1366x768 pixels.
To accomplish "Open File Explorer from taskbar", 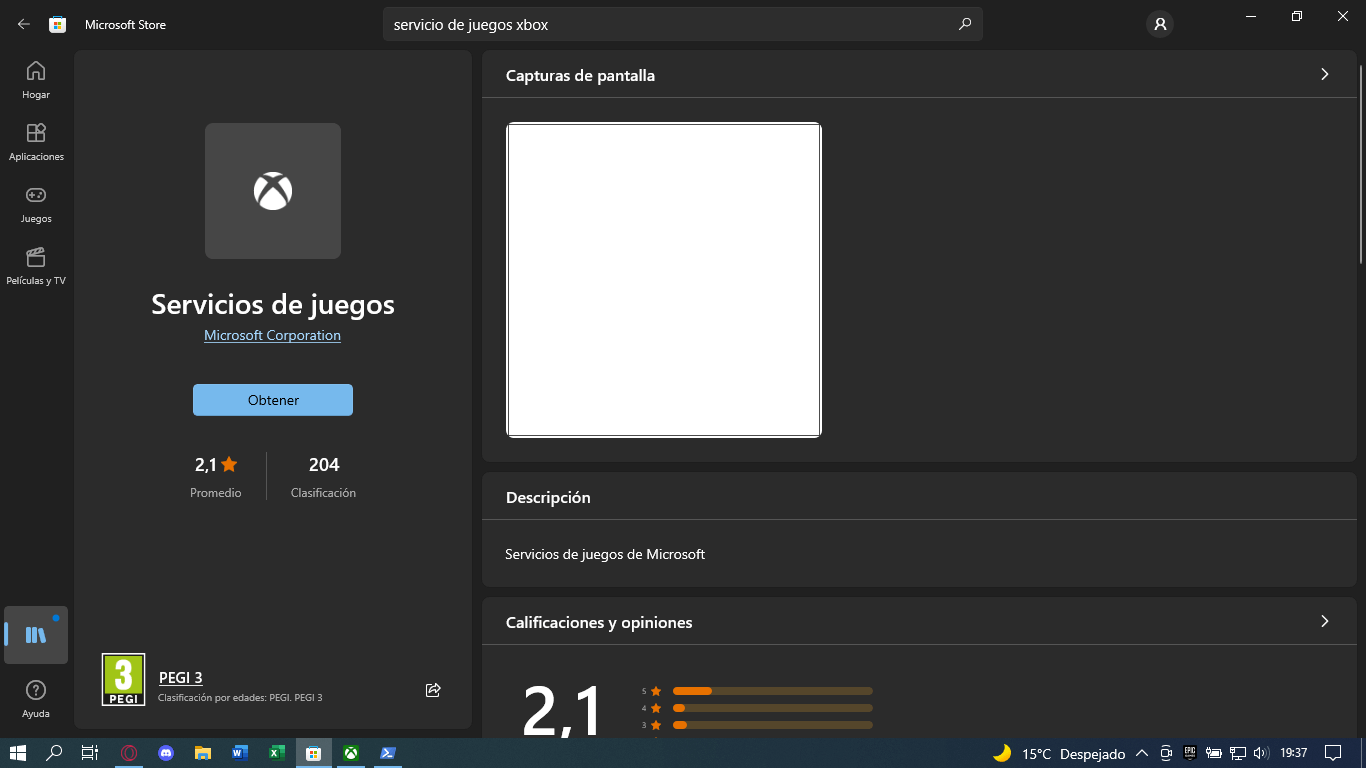I will [x=203, y=753].
